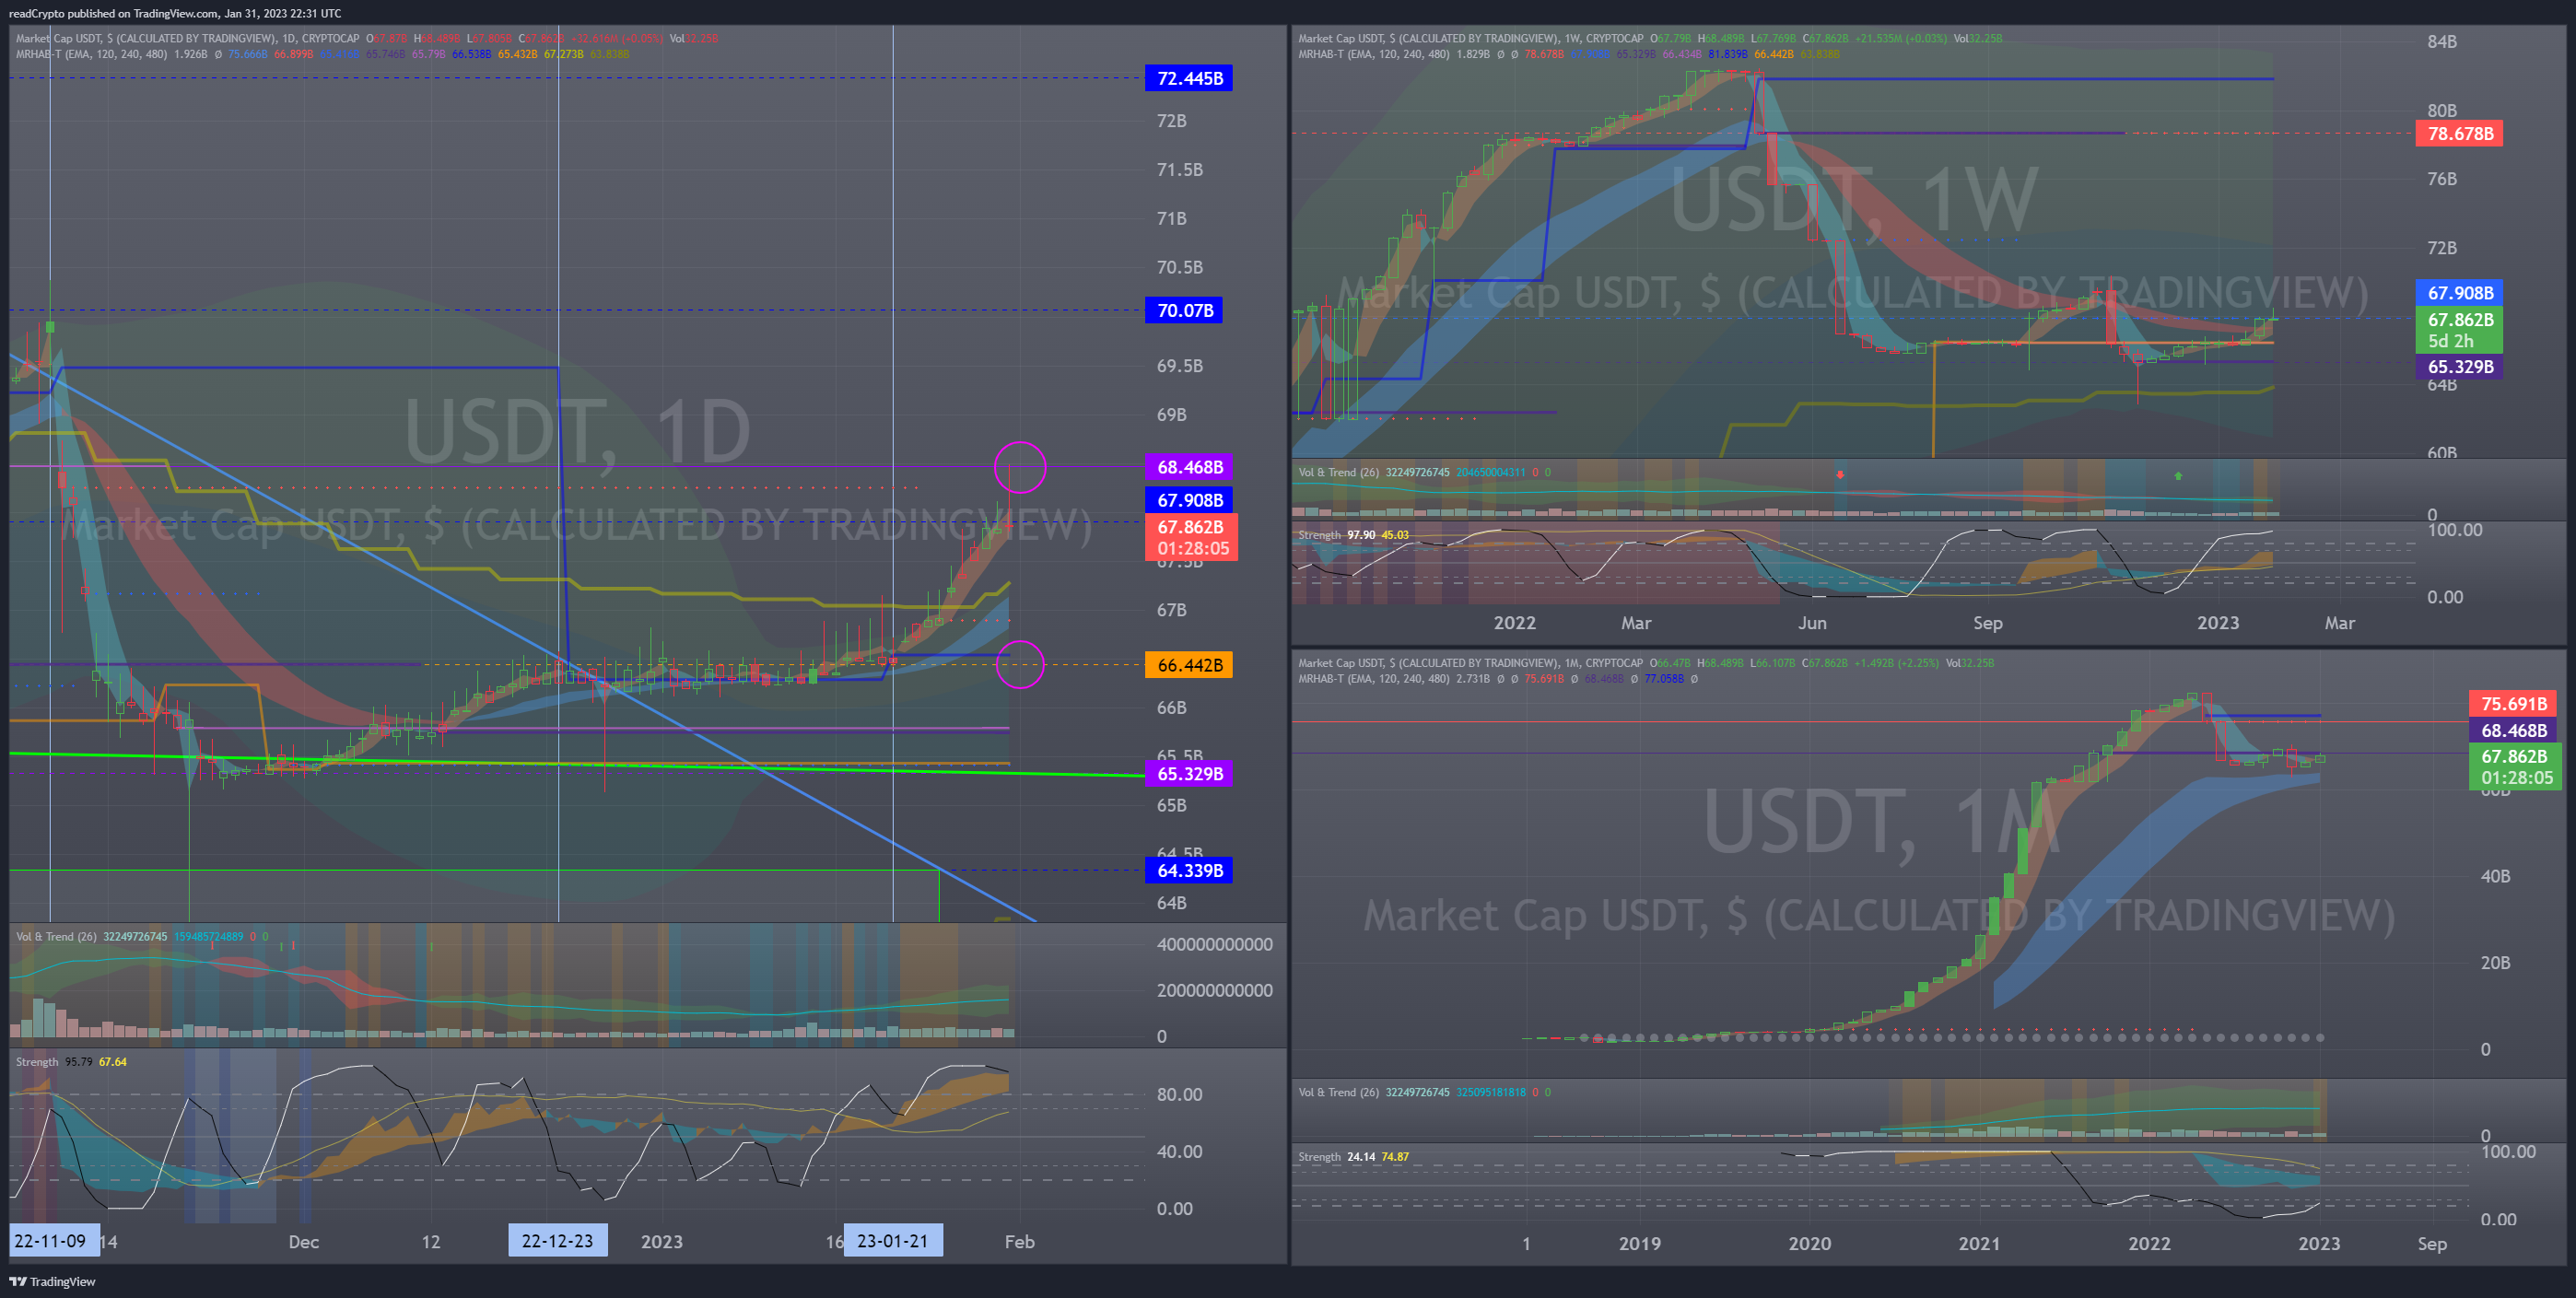Click the 400000000000 volume axis label
The height and width of the screenshot is (1298, 2576).
click(x=1214, y=944)
